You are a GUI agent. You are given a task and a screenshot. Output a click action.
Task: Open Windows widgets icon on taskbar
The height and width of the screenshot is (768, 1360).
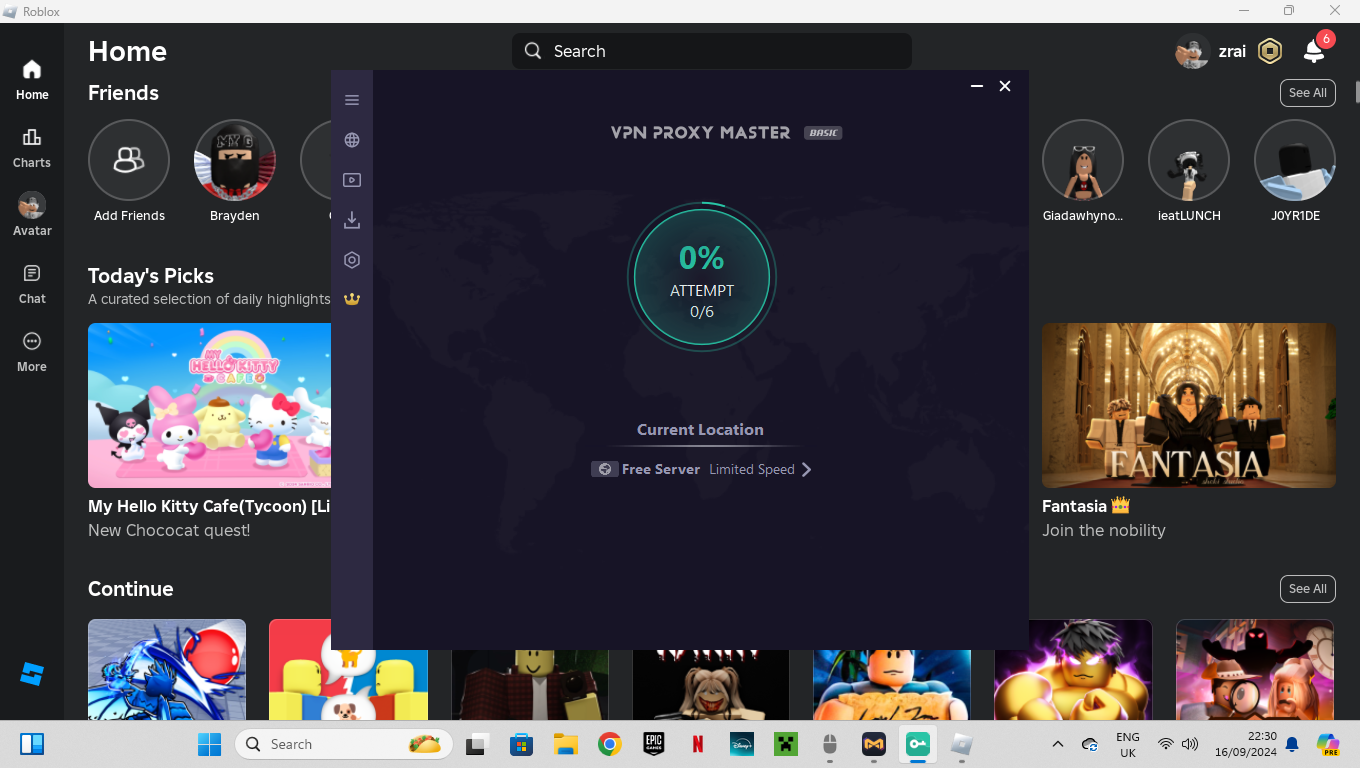(32, 744)
